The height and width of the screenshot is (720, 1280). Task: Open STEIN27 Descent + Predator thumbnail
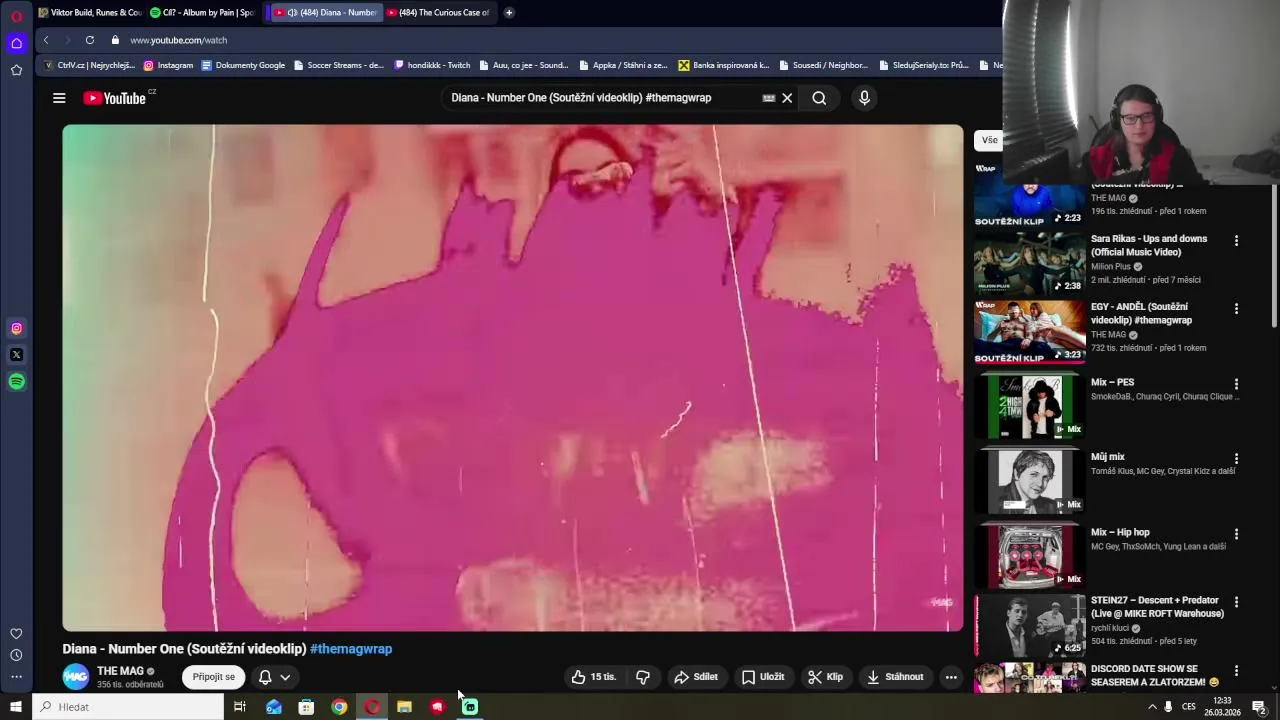1029,625
